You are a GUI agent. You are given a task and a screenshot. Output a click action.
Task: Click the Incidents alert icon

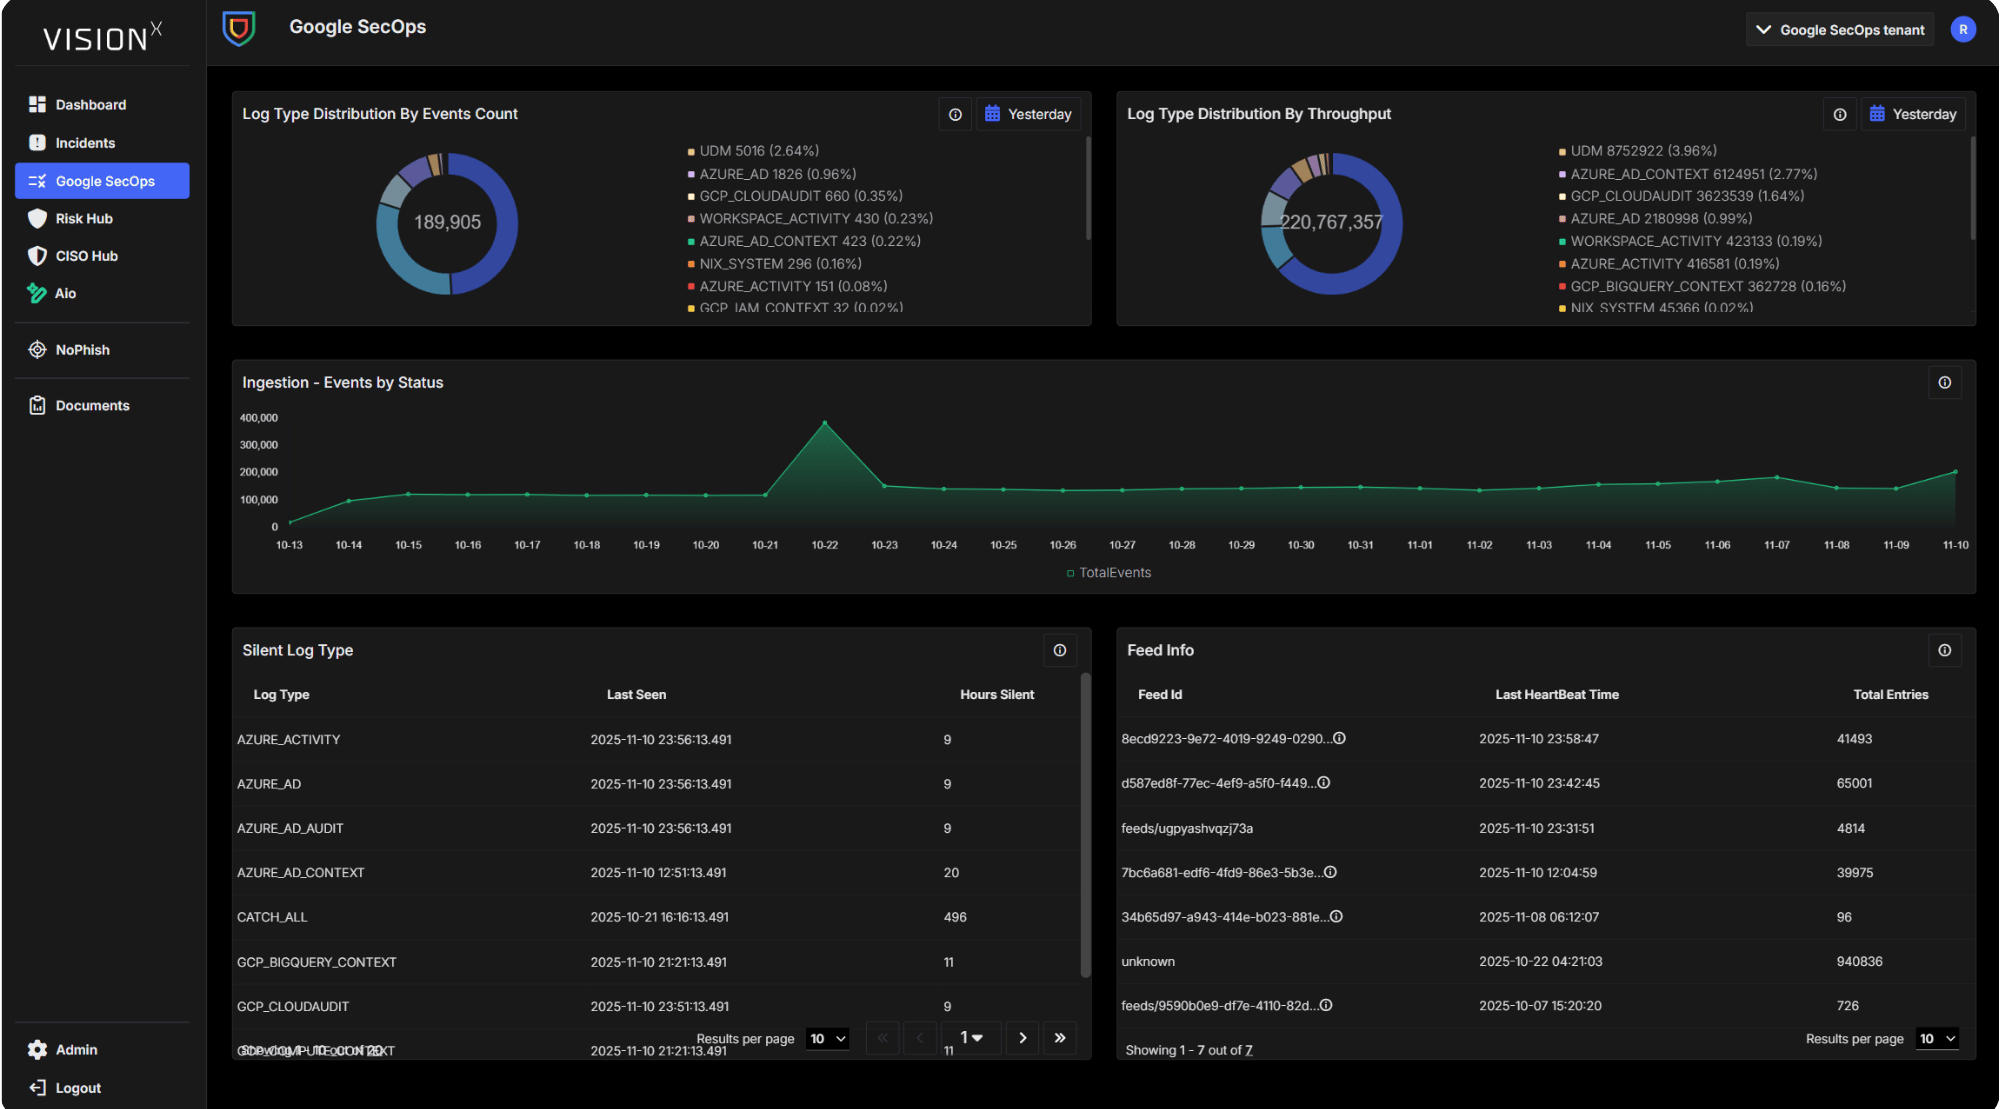coord(37,143)
